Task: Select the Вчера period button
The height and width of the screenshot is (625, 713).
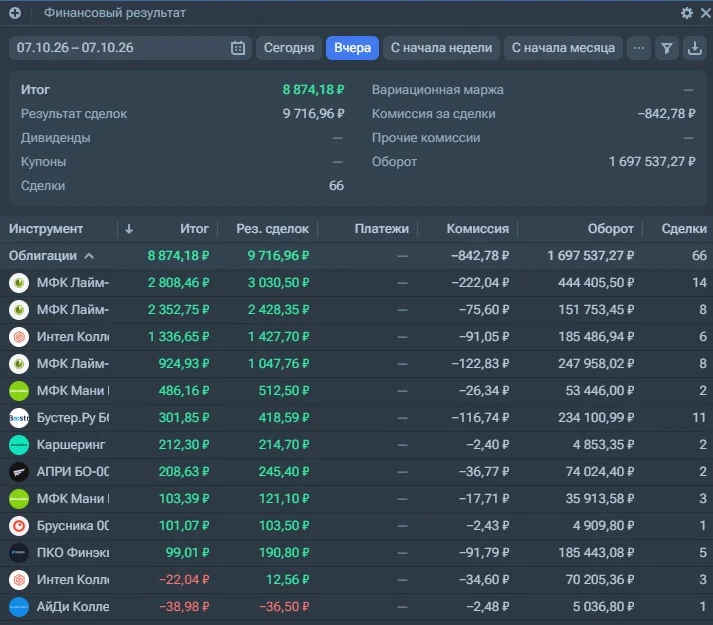Action: [352, 48]
